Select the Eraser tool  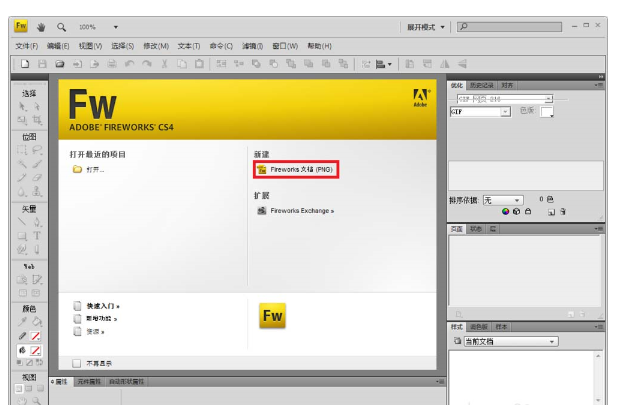[37, 177]
